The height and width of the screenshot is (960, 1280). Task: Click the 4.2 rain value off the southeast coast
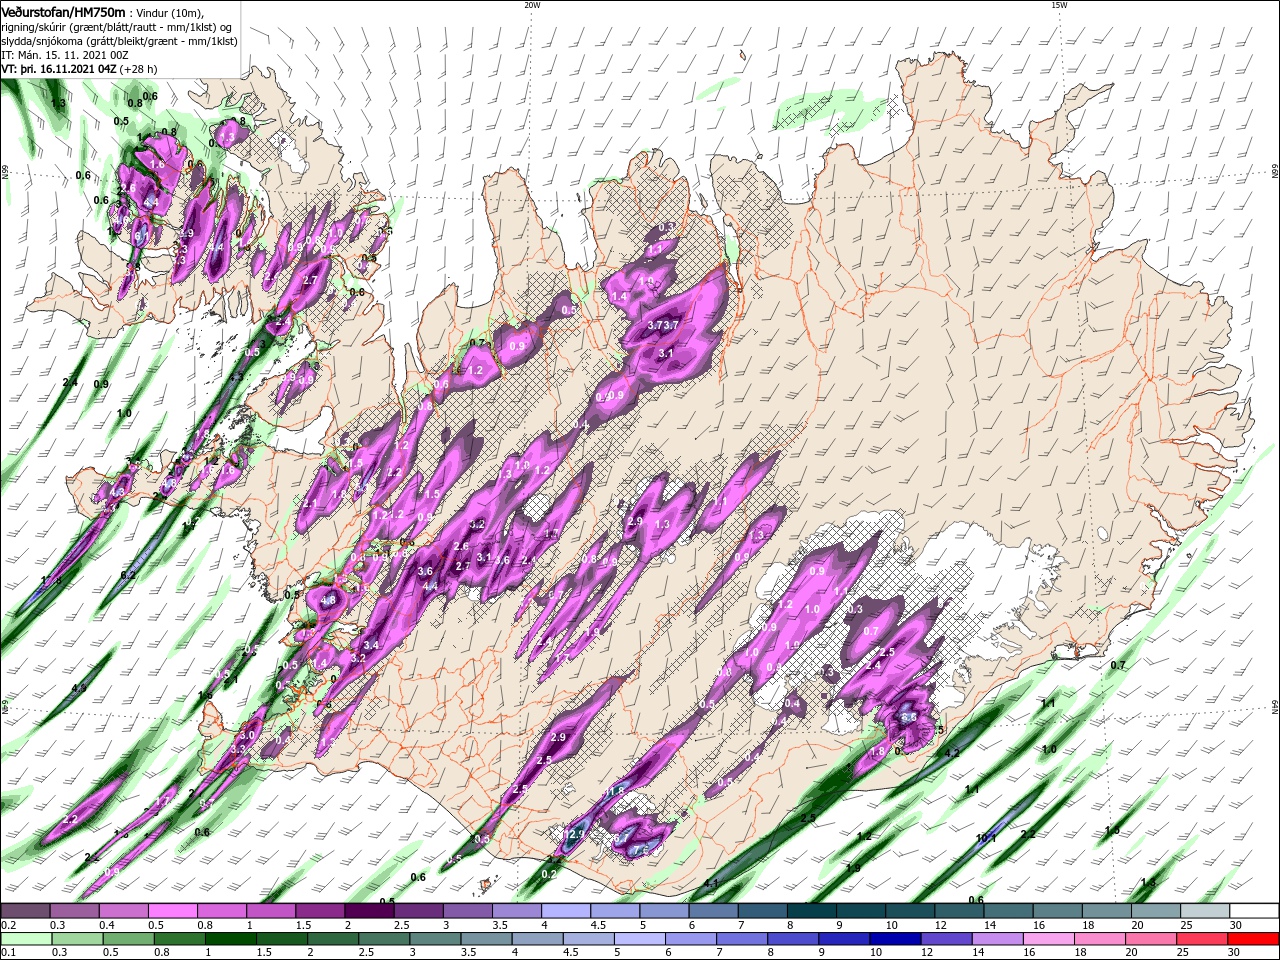(952, 753)
